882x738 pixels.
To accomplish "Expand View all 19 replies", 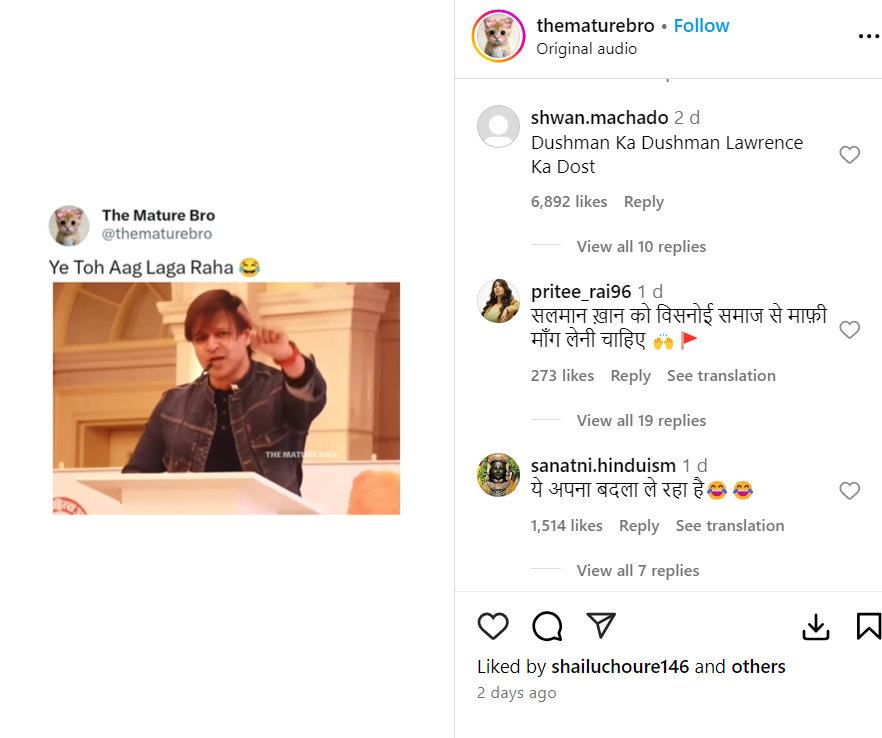I will [x=641, y=421].
